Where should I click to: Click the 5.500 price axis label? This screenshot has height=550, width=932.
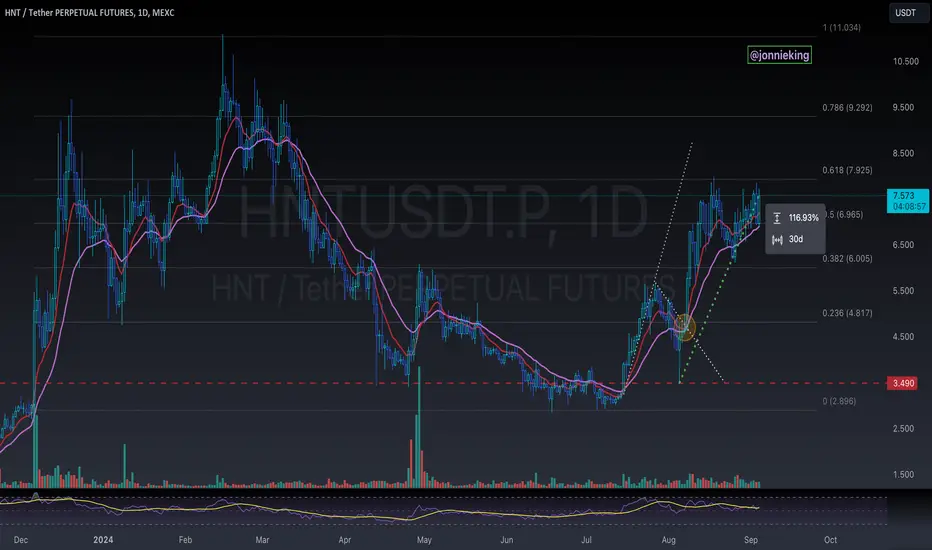pos(903,291)
